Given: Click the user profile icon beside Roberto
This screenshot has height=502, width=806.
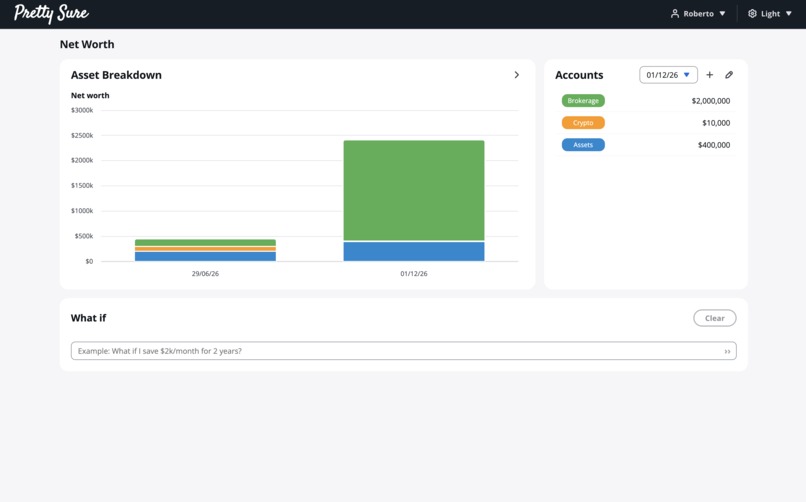Looking at the screenshot, I should [x=674, y=14].
